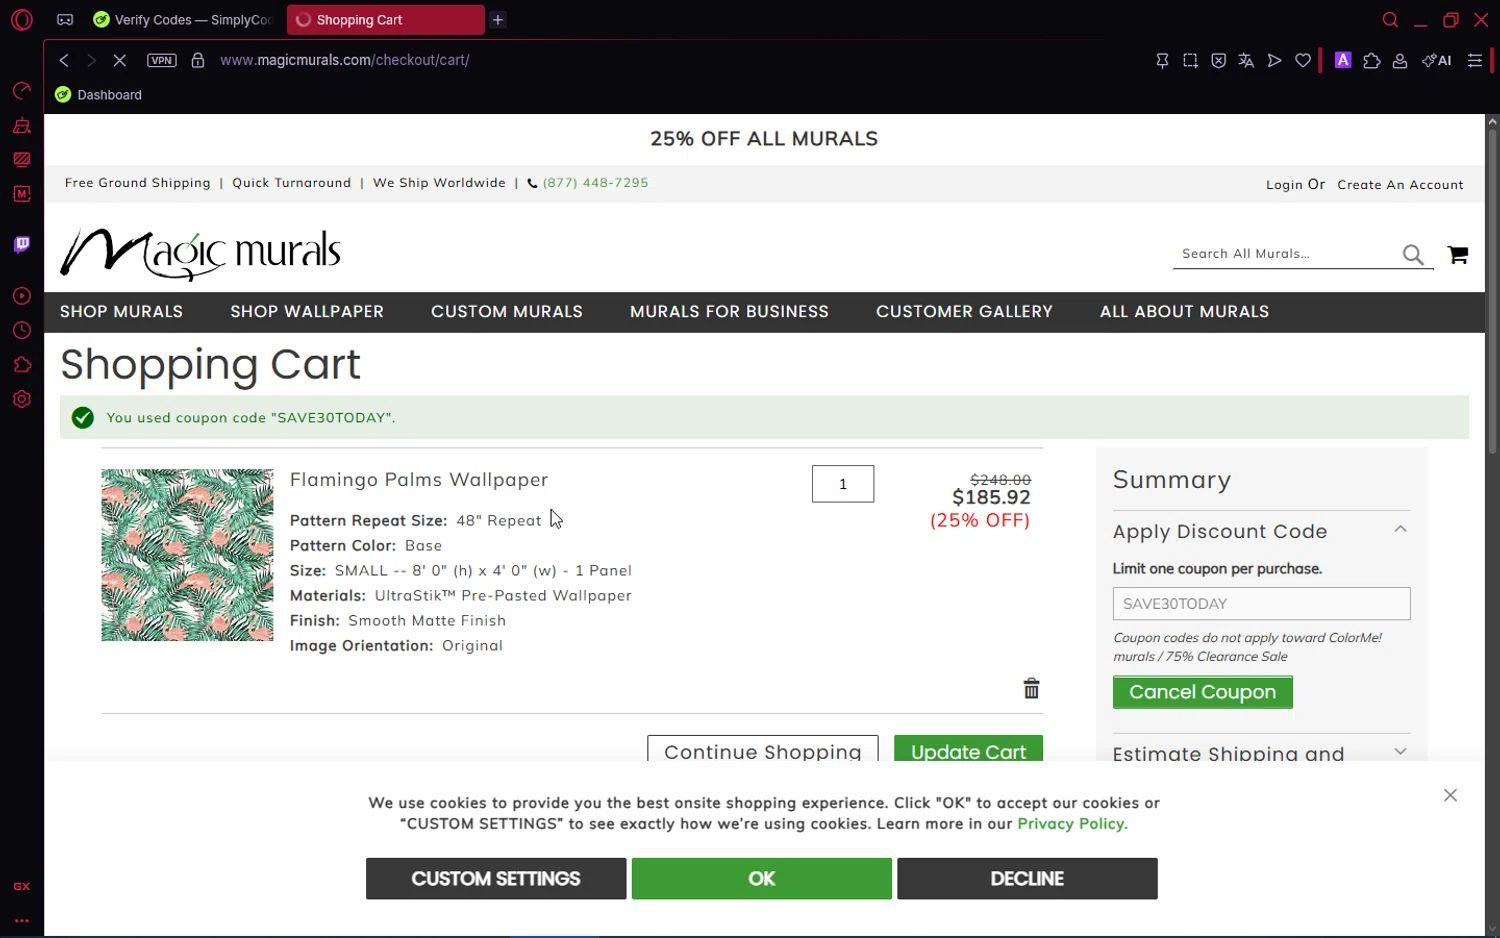
Task: Expand Estimate Shipping section
Action: [1261, 753]
